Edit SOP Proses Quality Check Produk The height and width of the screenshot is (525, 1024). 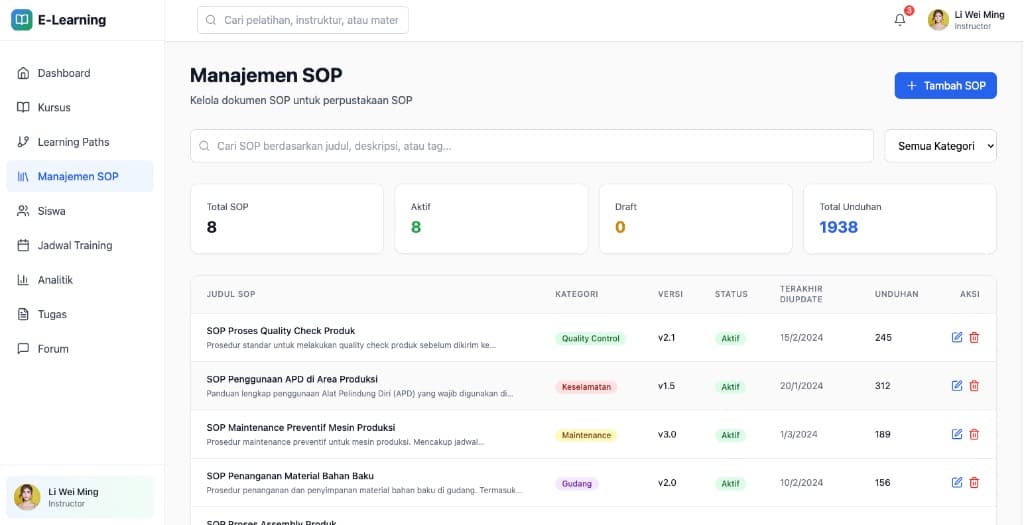[957, 338]
